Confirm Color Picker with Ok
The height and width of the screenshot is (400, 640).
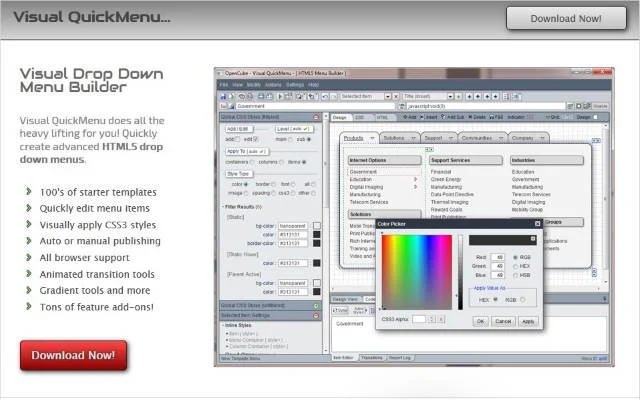[x=480, y=321]
